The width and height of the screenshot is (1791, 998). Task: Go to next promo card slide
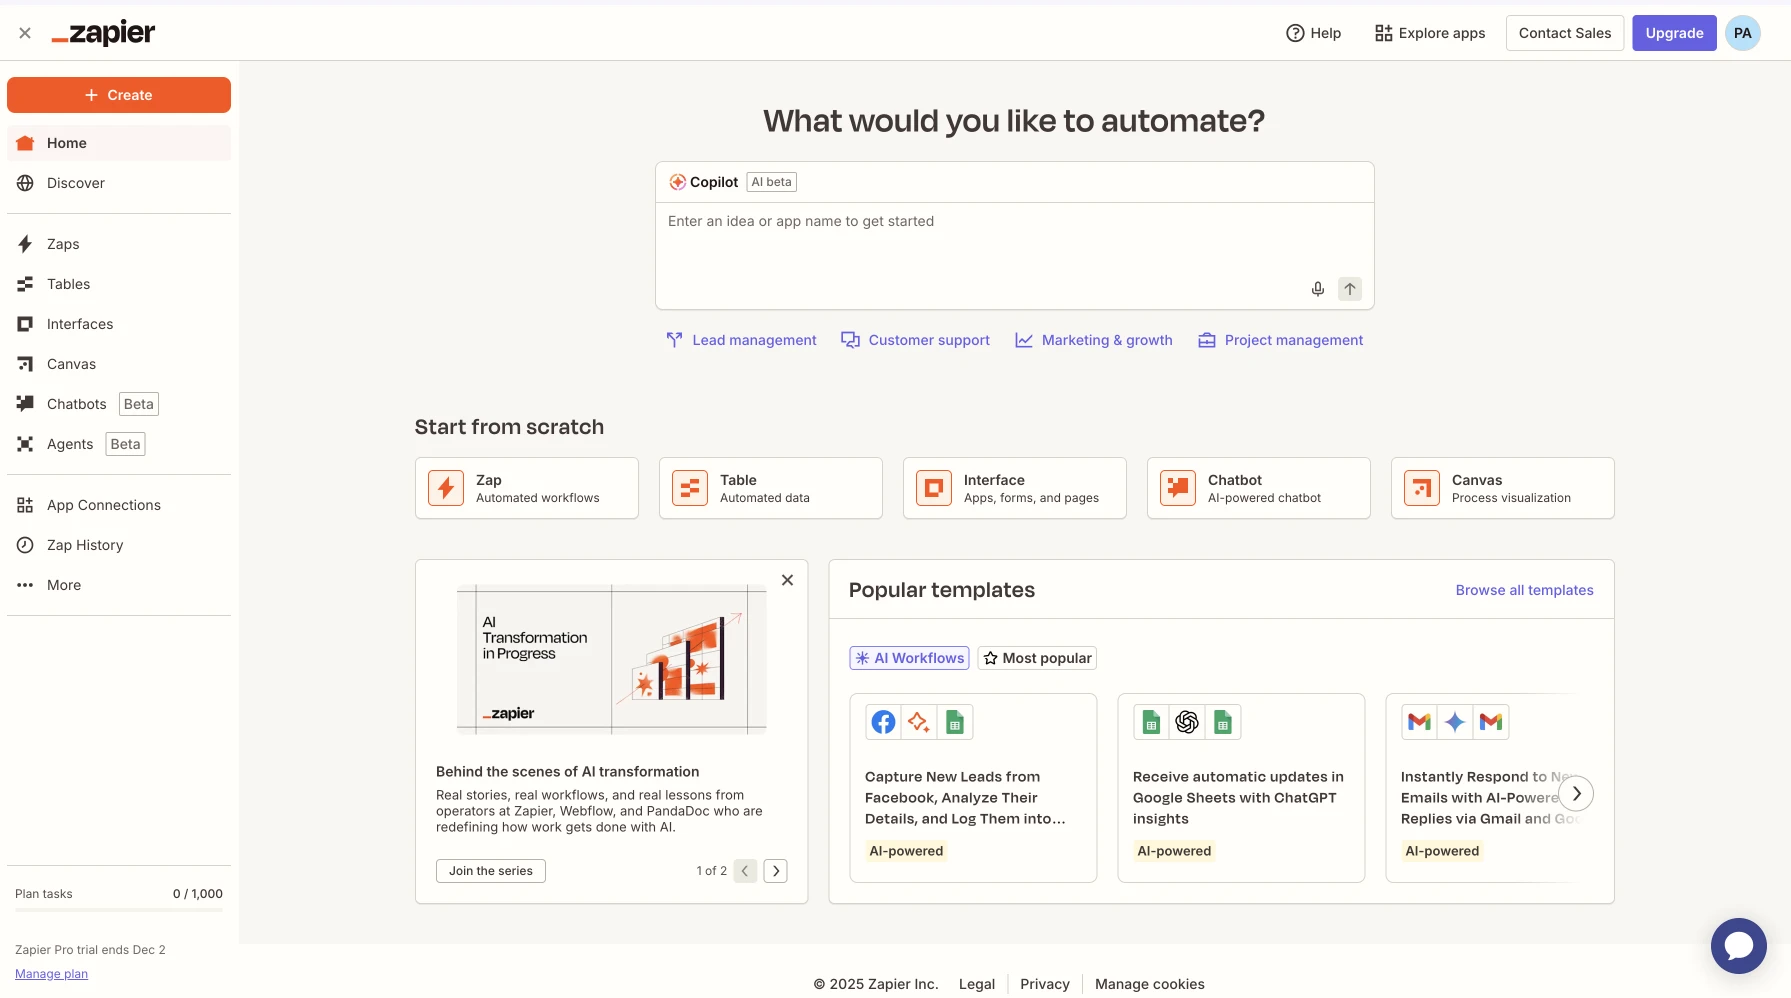(x=775, y=871)
